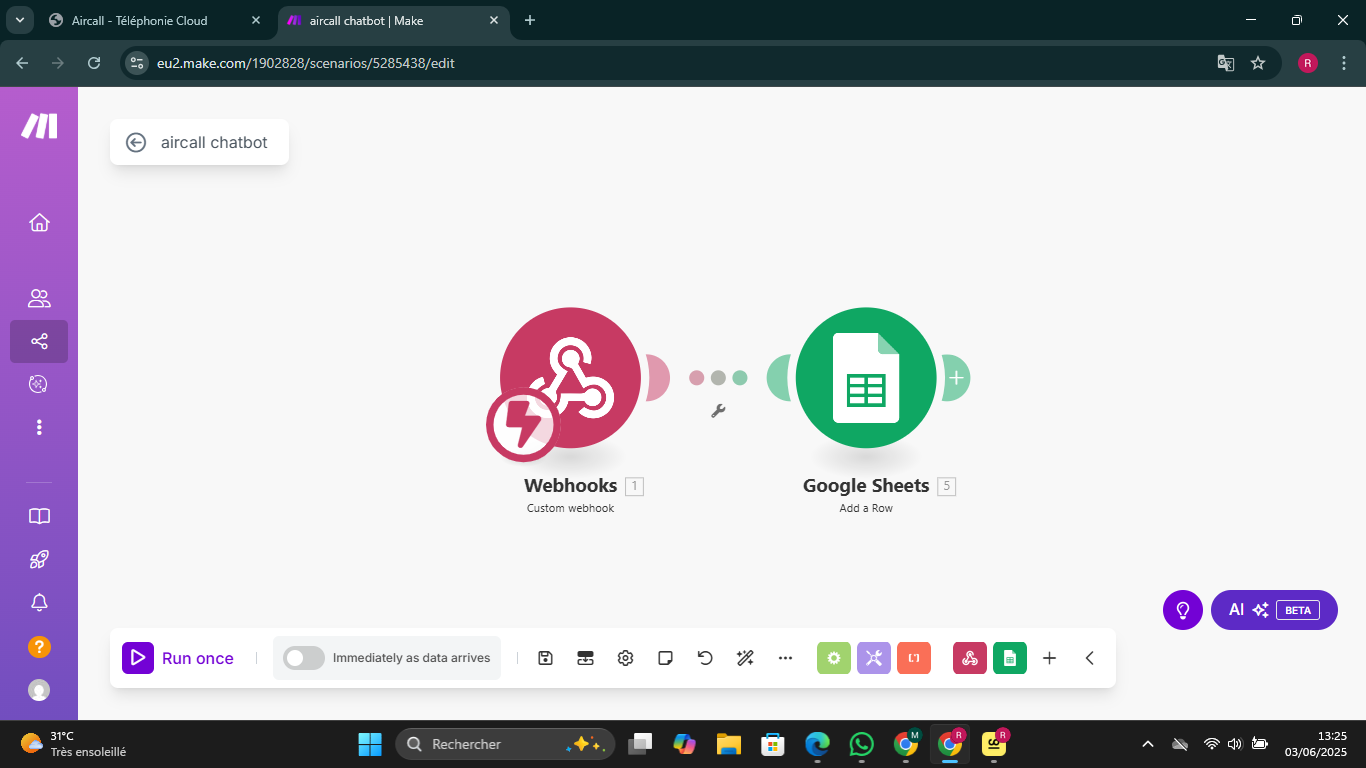Click the browser back arrow
The width and height of the screenshot is (1366, 768).
tap(22, 63)
